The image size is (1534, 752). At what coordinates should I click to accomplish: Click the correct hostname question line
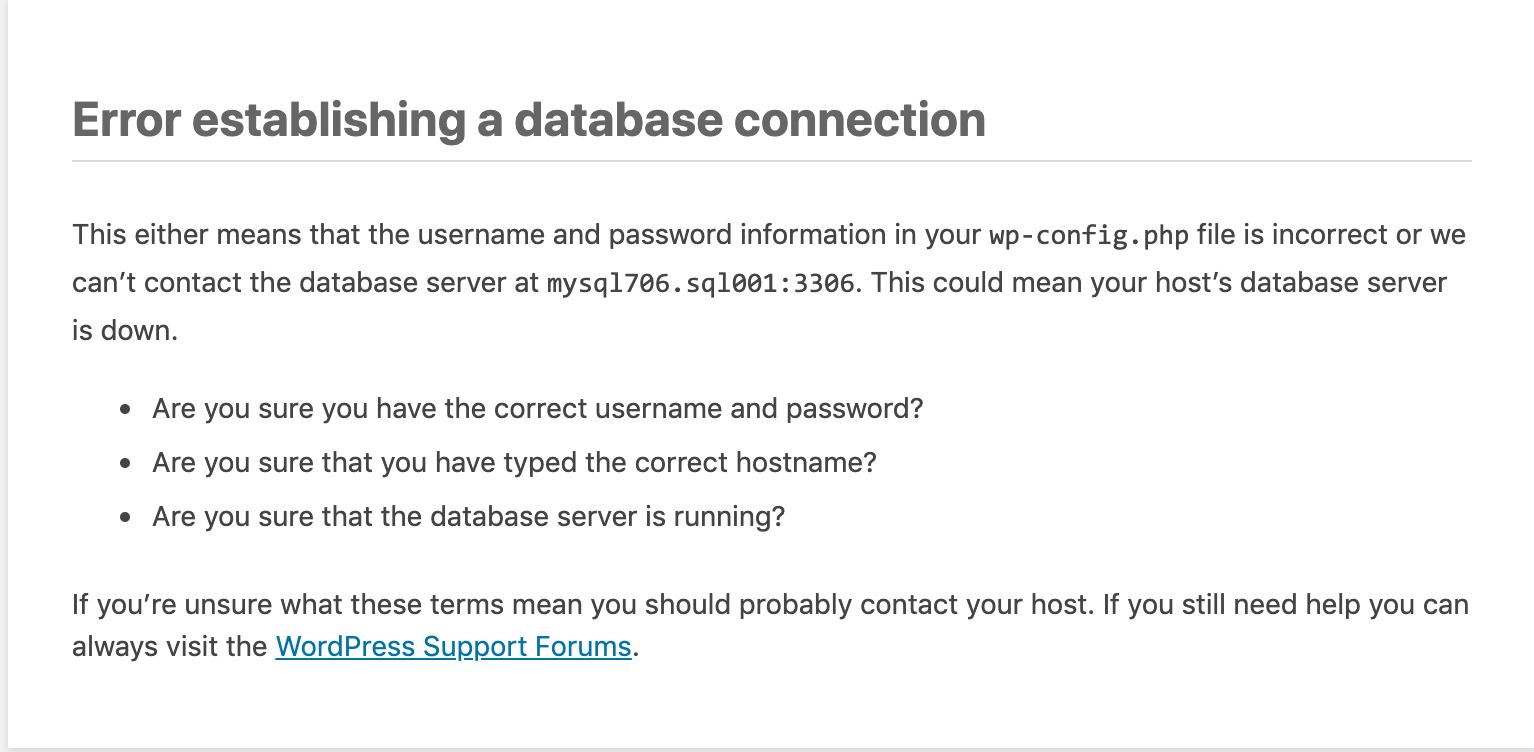point(514,463)
